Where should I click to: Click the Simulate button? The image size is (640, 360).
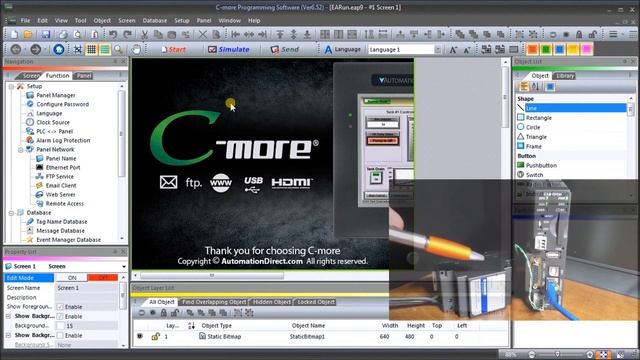229,49
